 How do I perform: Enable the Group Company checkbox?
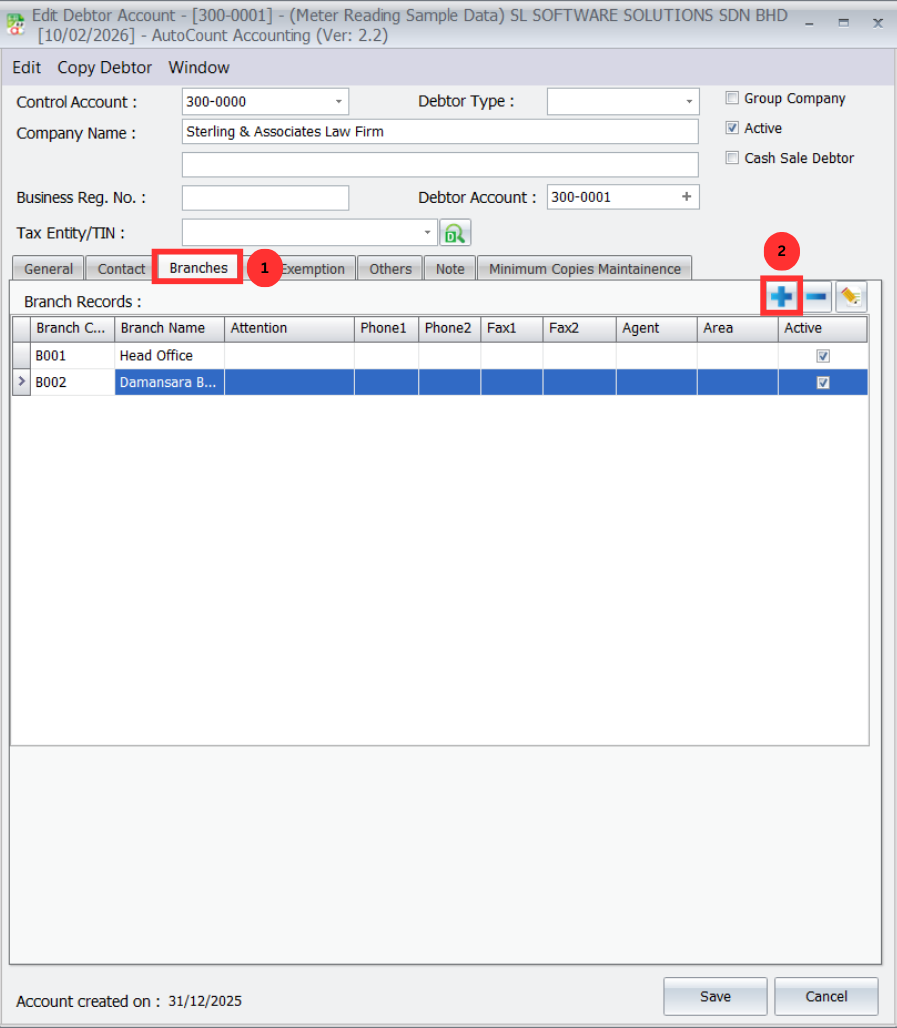pyautogui.click(x=733, y=98)
